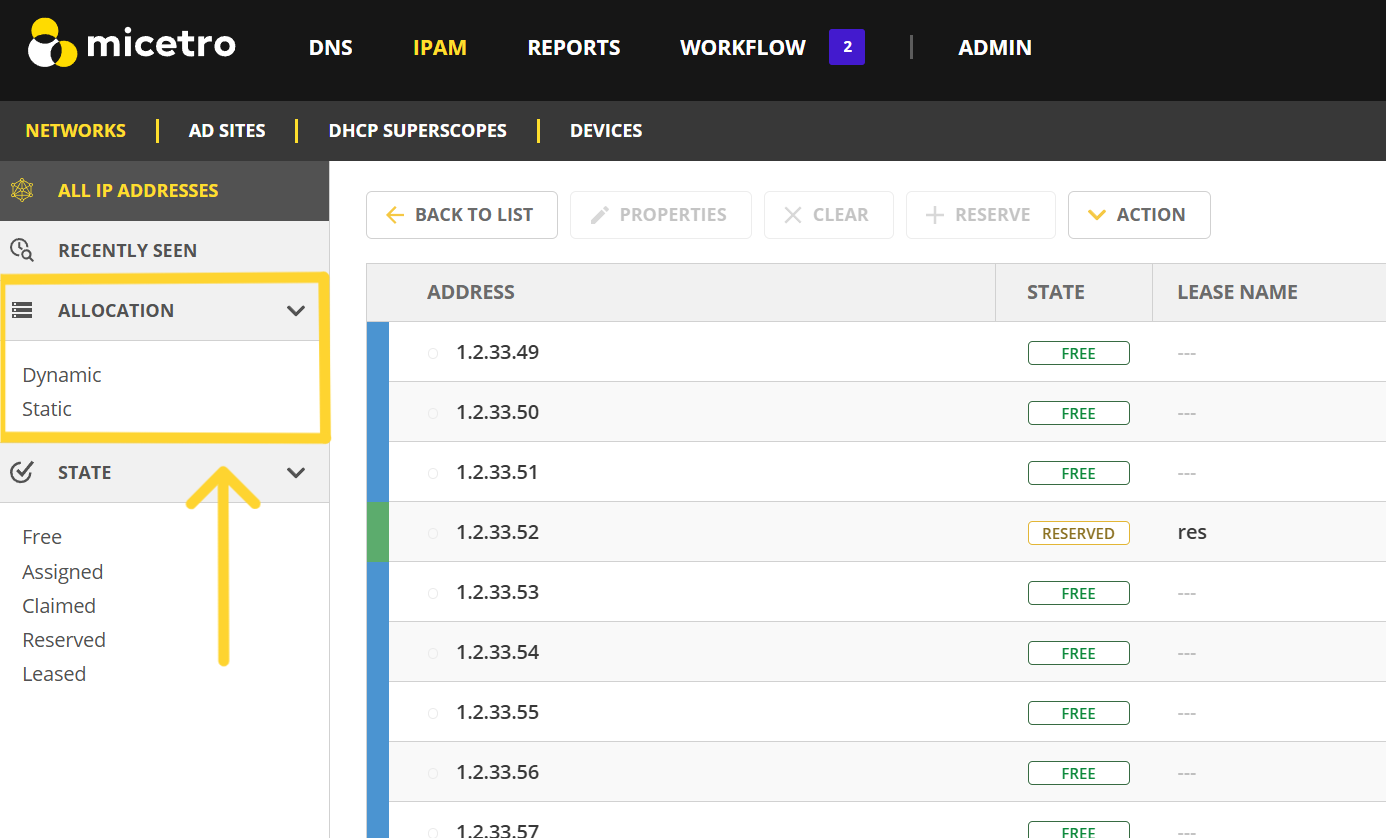Viewport: 1386px width, 838px height.
Task: Filter by Dynamic allocation
Action: (x=62, y=375)
